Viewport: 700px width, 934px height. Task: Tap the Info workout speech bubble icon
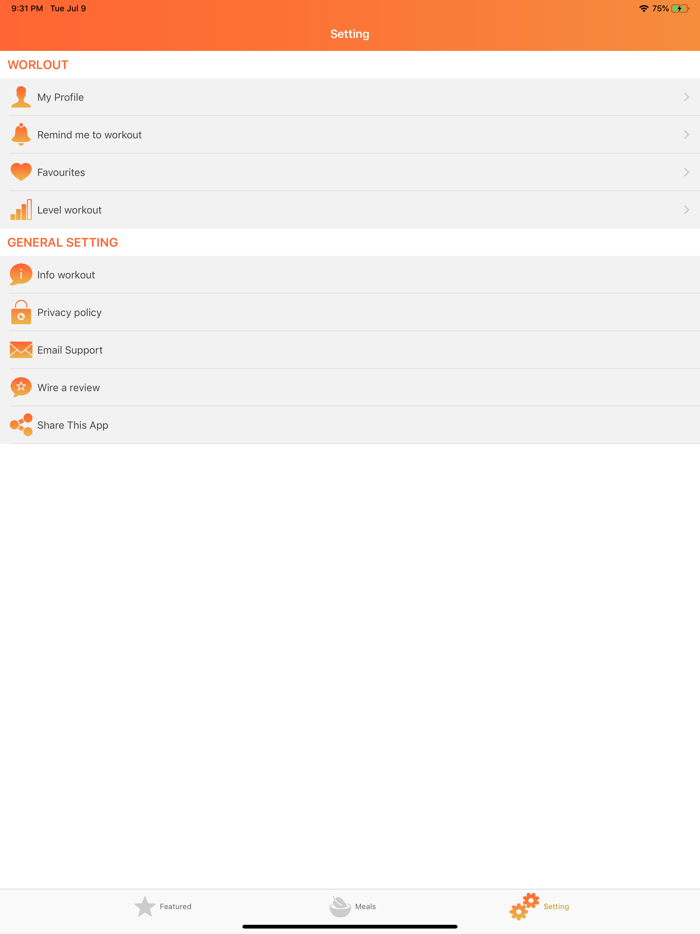point(21,275)
